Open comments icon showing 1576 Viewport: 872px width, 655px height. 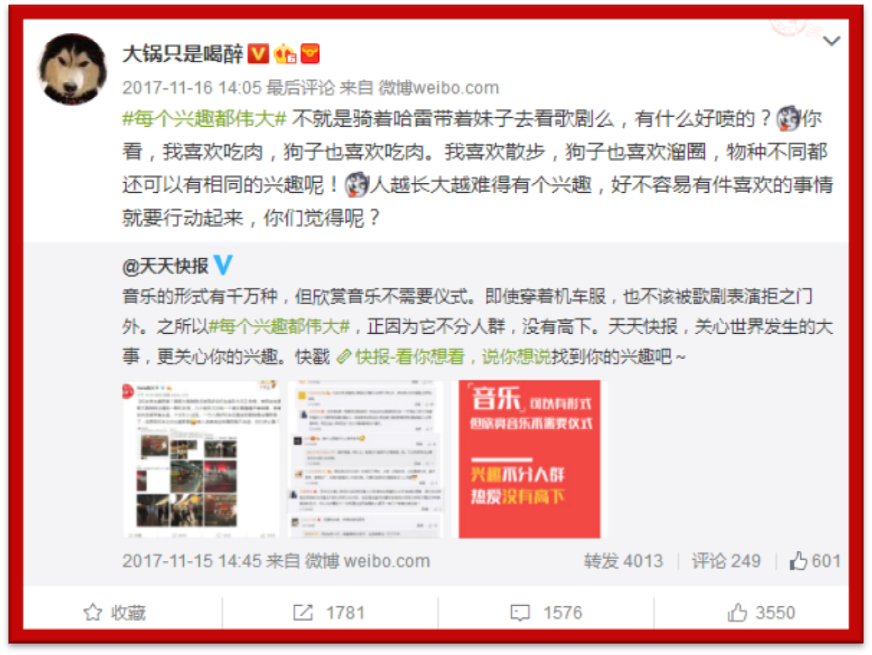546,613
